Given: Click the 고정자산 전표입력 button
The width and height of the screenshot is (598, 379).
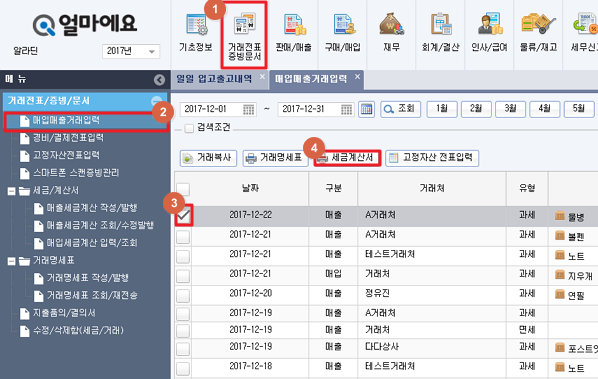Looking at the screenshot, I should tap(432, 158).
